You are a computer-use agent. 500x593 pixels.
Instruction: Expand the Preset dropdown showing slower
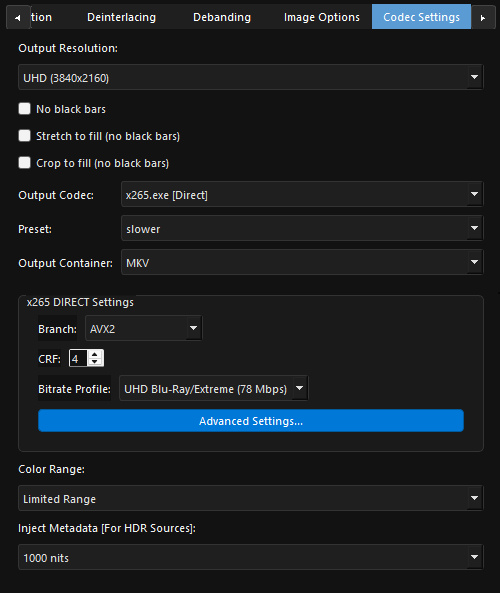tap(302, 228)
